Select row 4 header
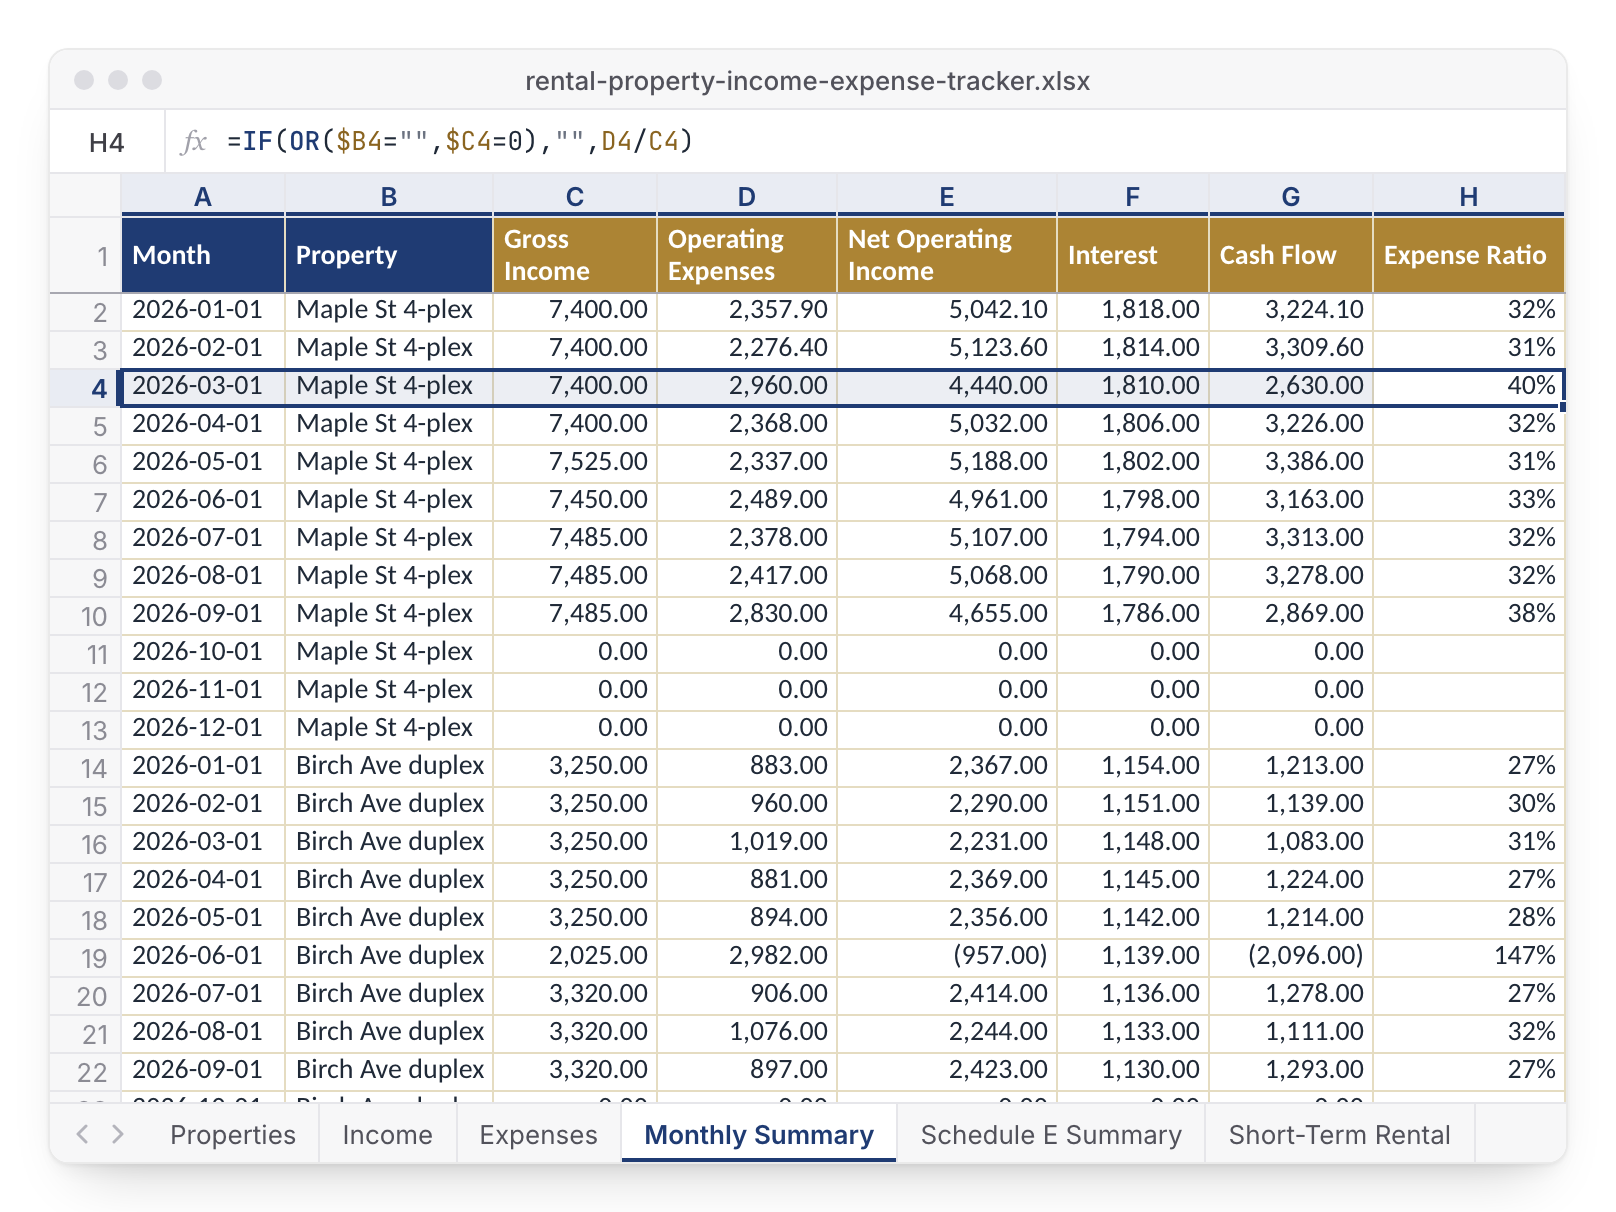 point(86,388)
